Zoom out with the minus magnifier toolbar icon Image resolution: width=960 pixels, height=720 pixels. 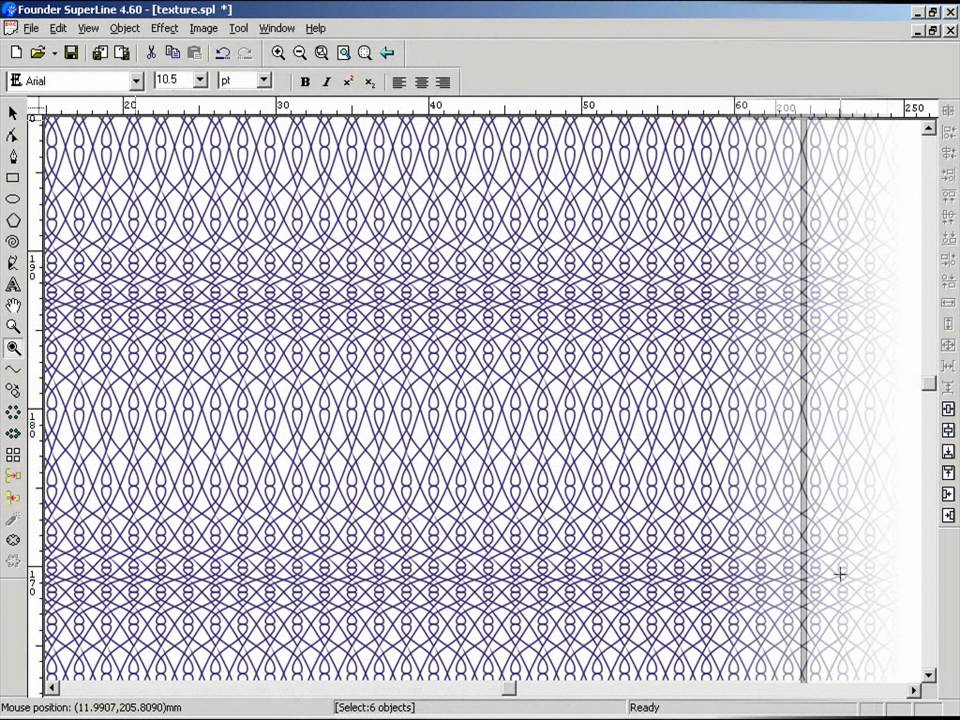coord(299,53)
